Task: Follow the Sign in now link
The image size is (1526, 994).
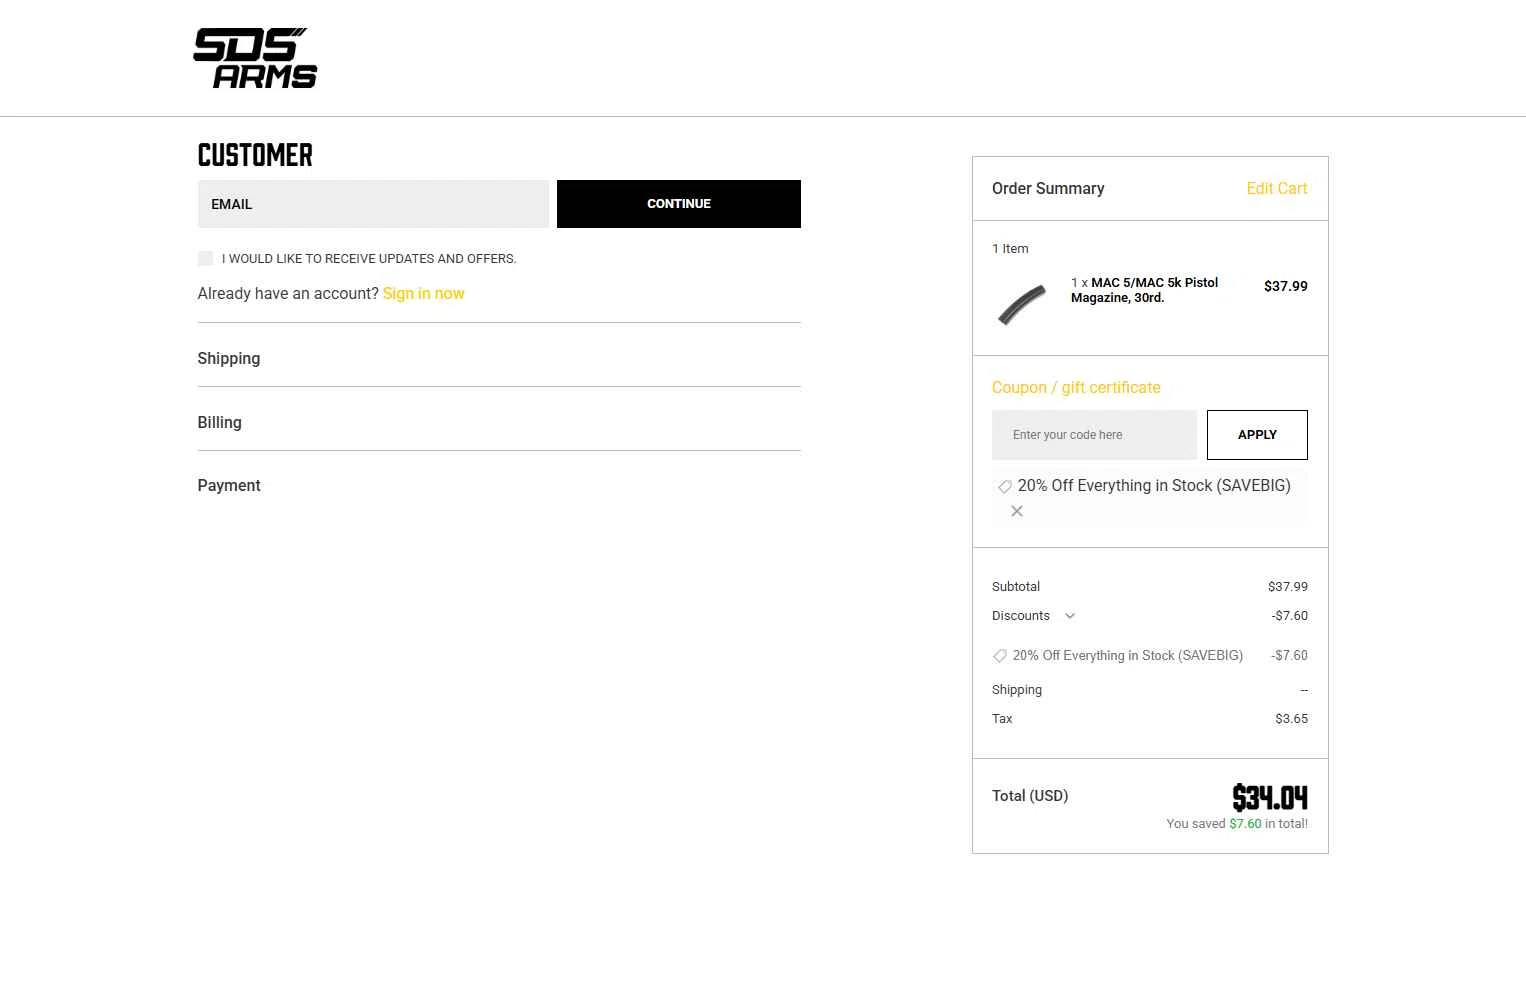Action: click(x=423, y=293)
